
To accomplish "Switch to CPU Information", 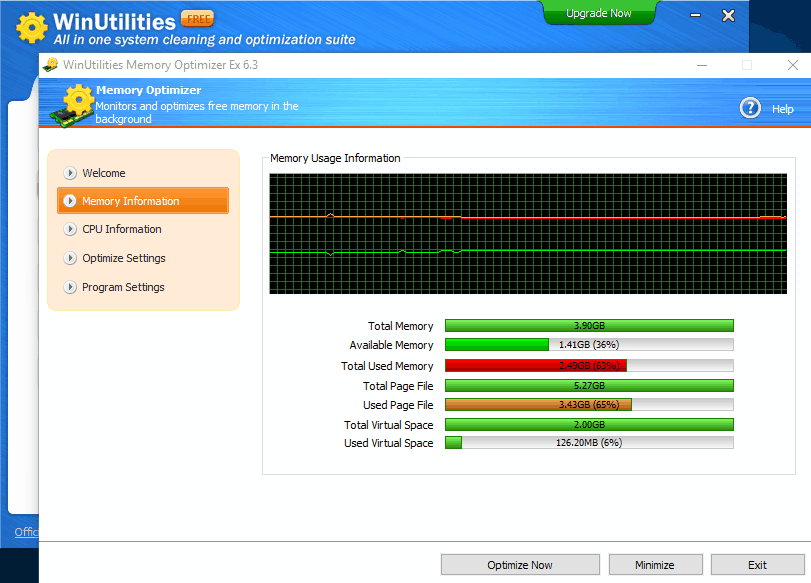I will (x=122, y=229).
